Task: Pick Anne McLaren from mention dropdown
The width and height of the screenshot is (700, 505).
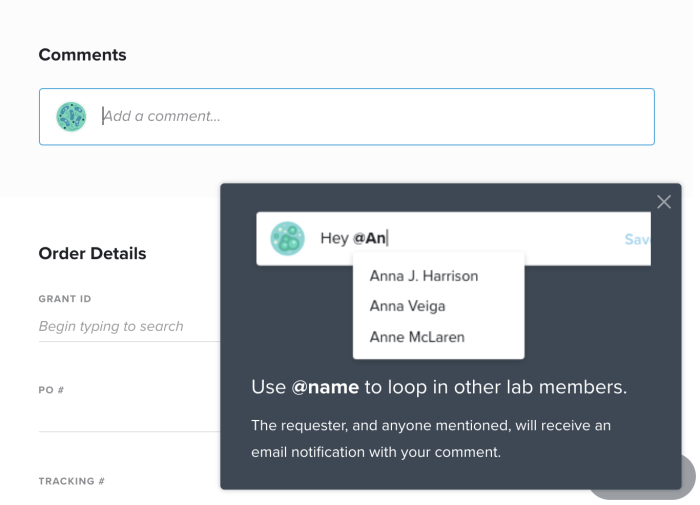Action: tap(417, 337)
